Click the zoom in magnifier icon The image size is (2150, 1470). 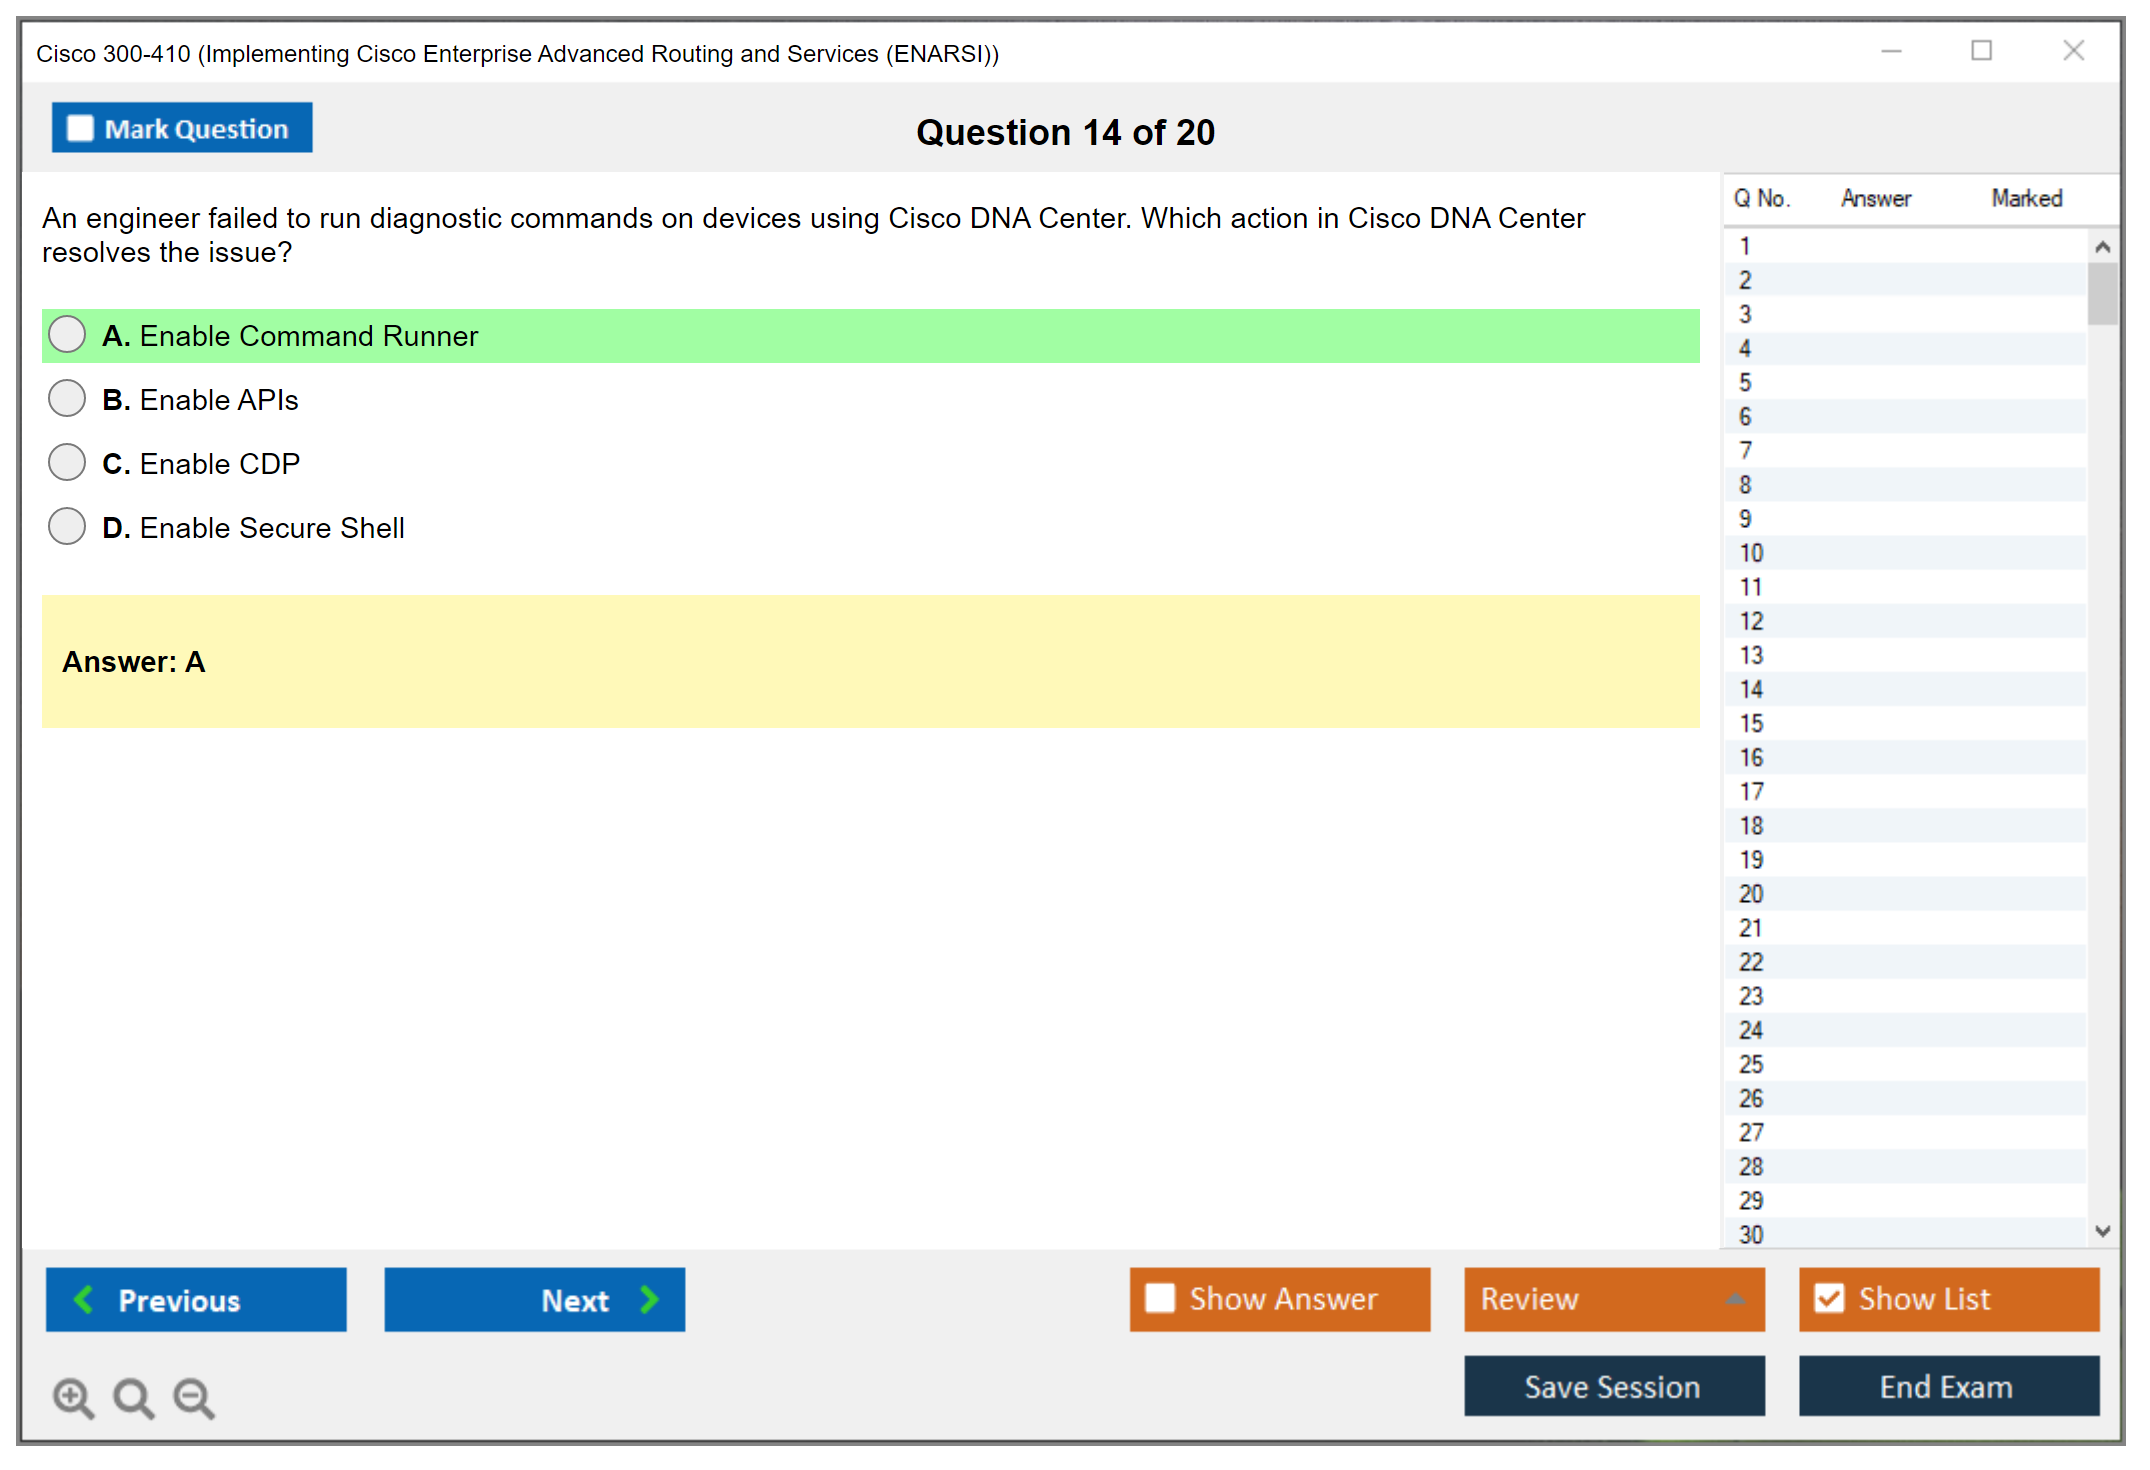coord(72,1397)
